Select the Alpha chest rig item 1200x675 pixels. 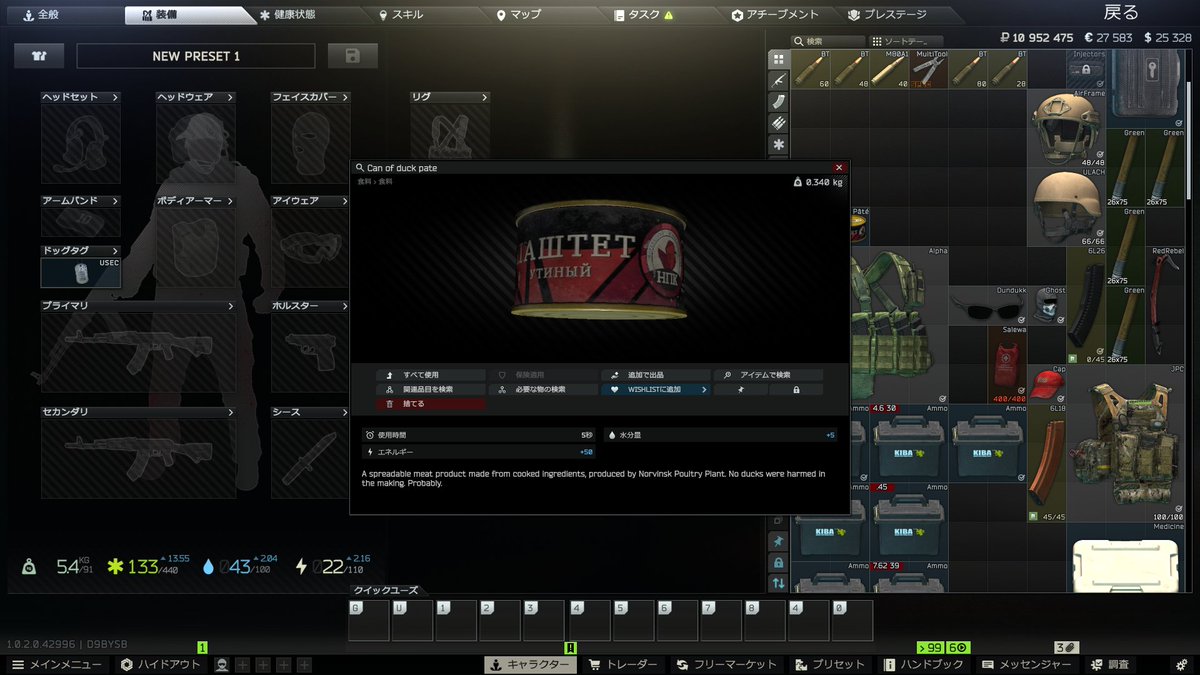(x=898, y=325)
